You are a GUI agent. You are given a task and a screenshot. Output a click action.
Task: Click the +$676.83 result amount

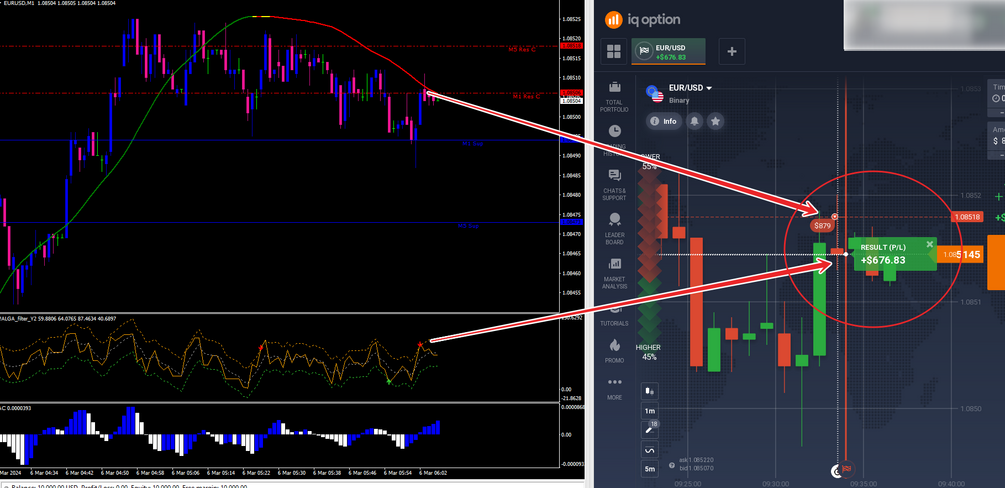pyautogui.click(x=883, y=260)
